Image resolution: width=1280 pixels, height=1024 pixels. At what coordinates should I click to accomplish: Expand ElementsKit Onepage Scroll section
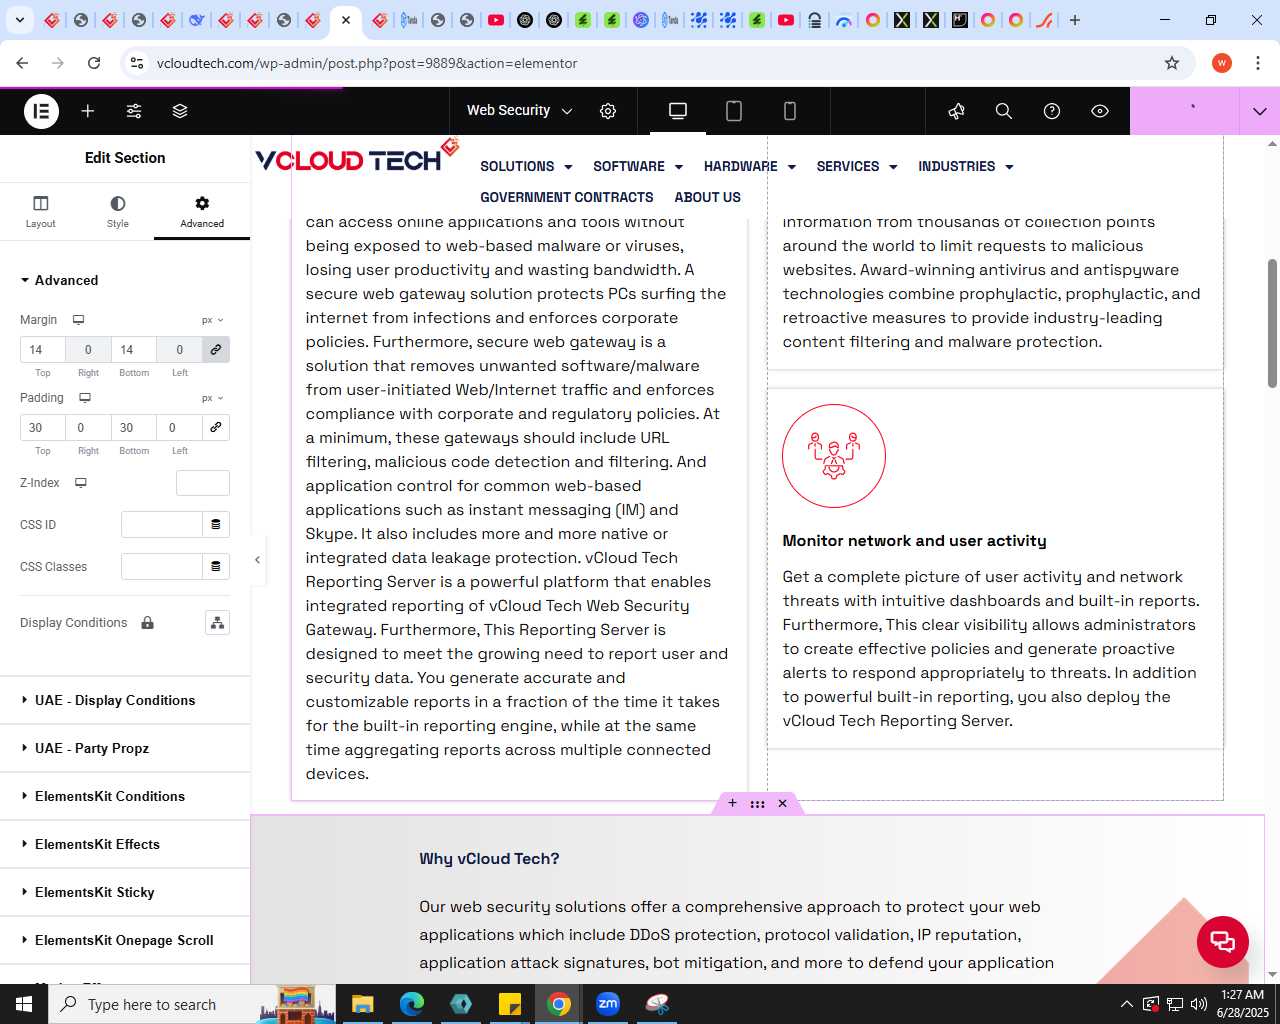[125, 940]
